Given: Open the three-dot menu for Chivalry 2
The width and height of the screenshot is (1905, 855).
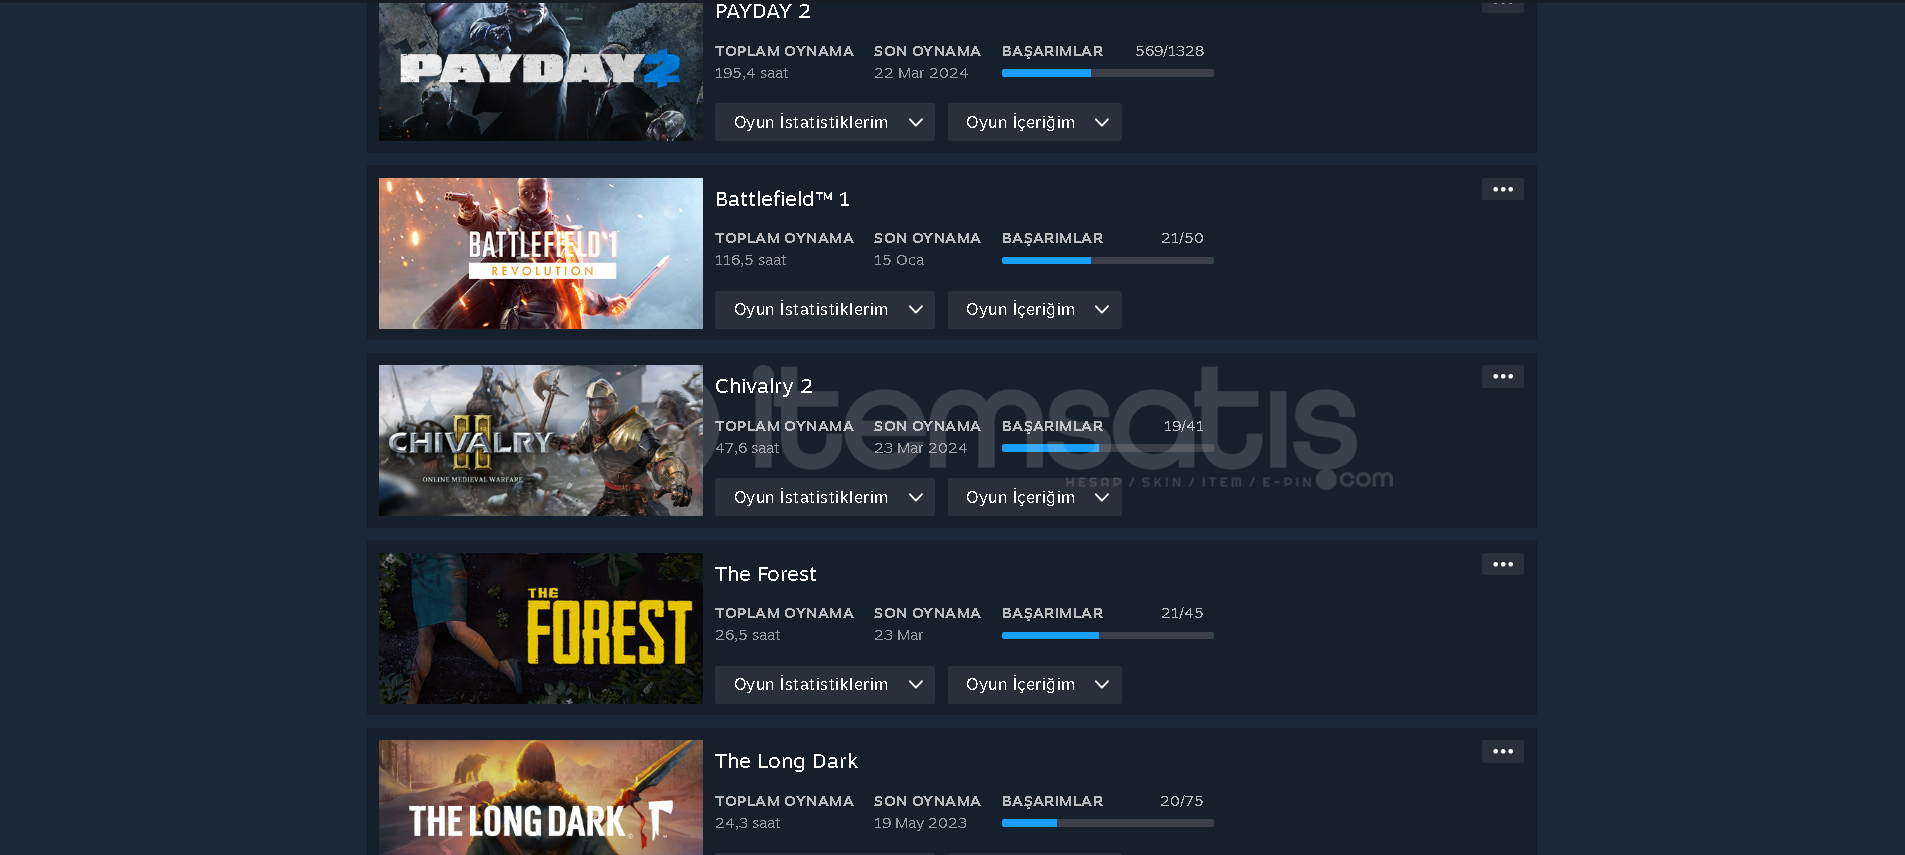Looking at the screenshot, I should (1502, 376).
